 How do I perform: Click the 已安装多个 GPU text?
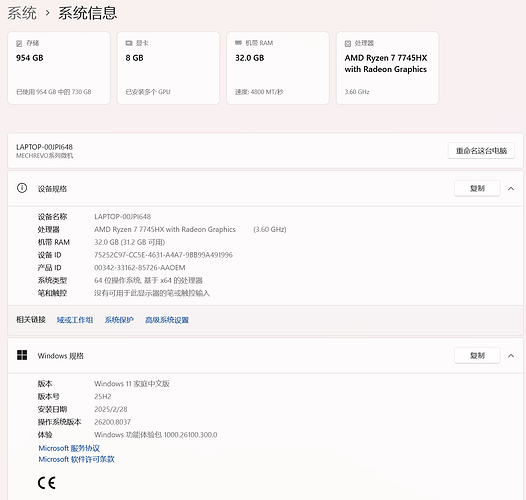tap(148, 92)
